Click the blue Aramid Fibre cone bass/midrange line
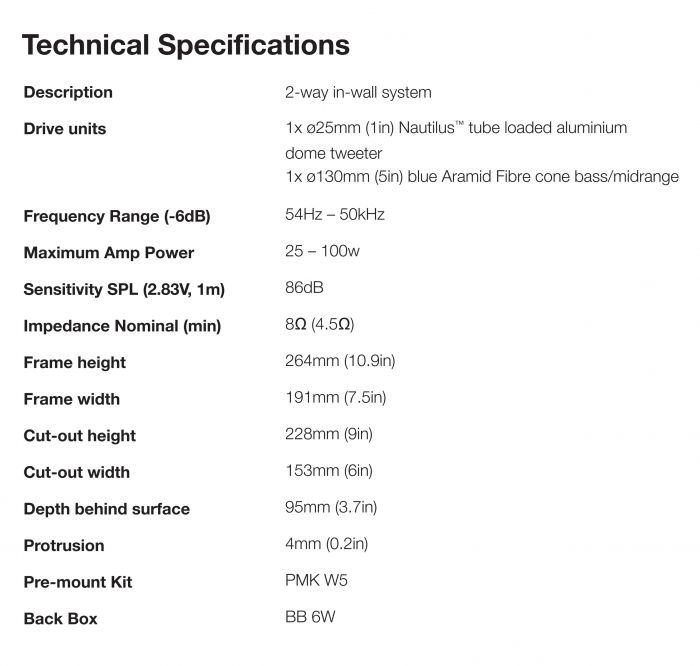Image resolution: width=700 pixels, height=666 pixels. pos(481,177)
